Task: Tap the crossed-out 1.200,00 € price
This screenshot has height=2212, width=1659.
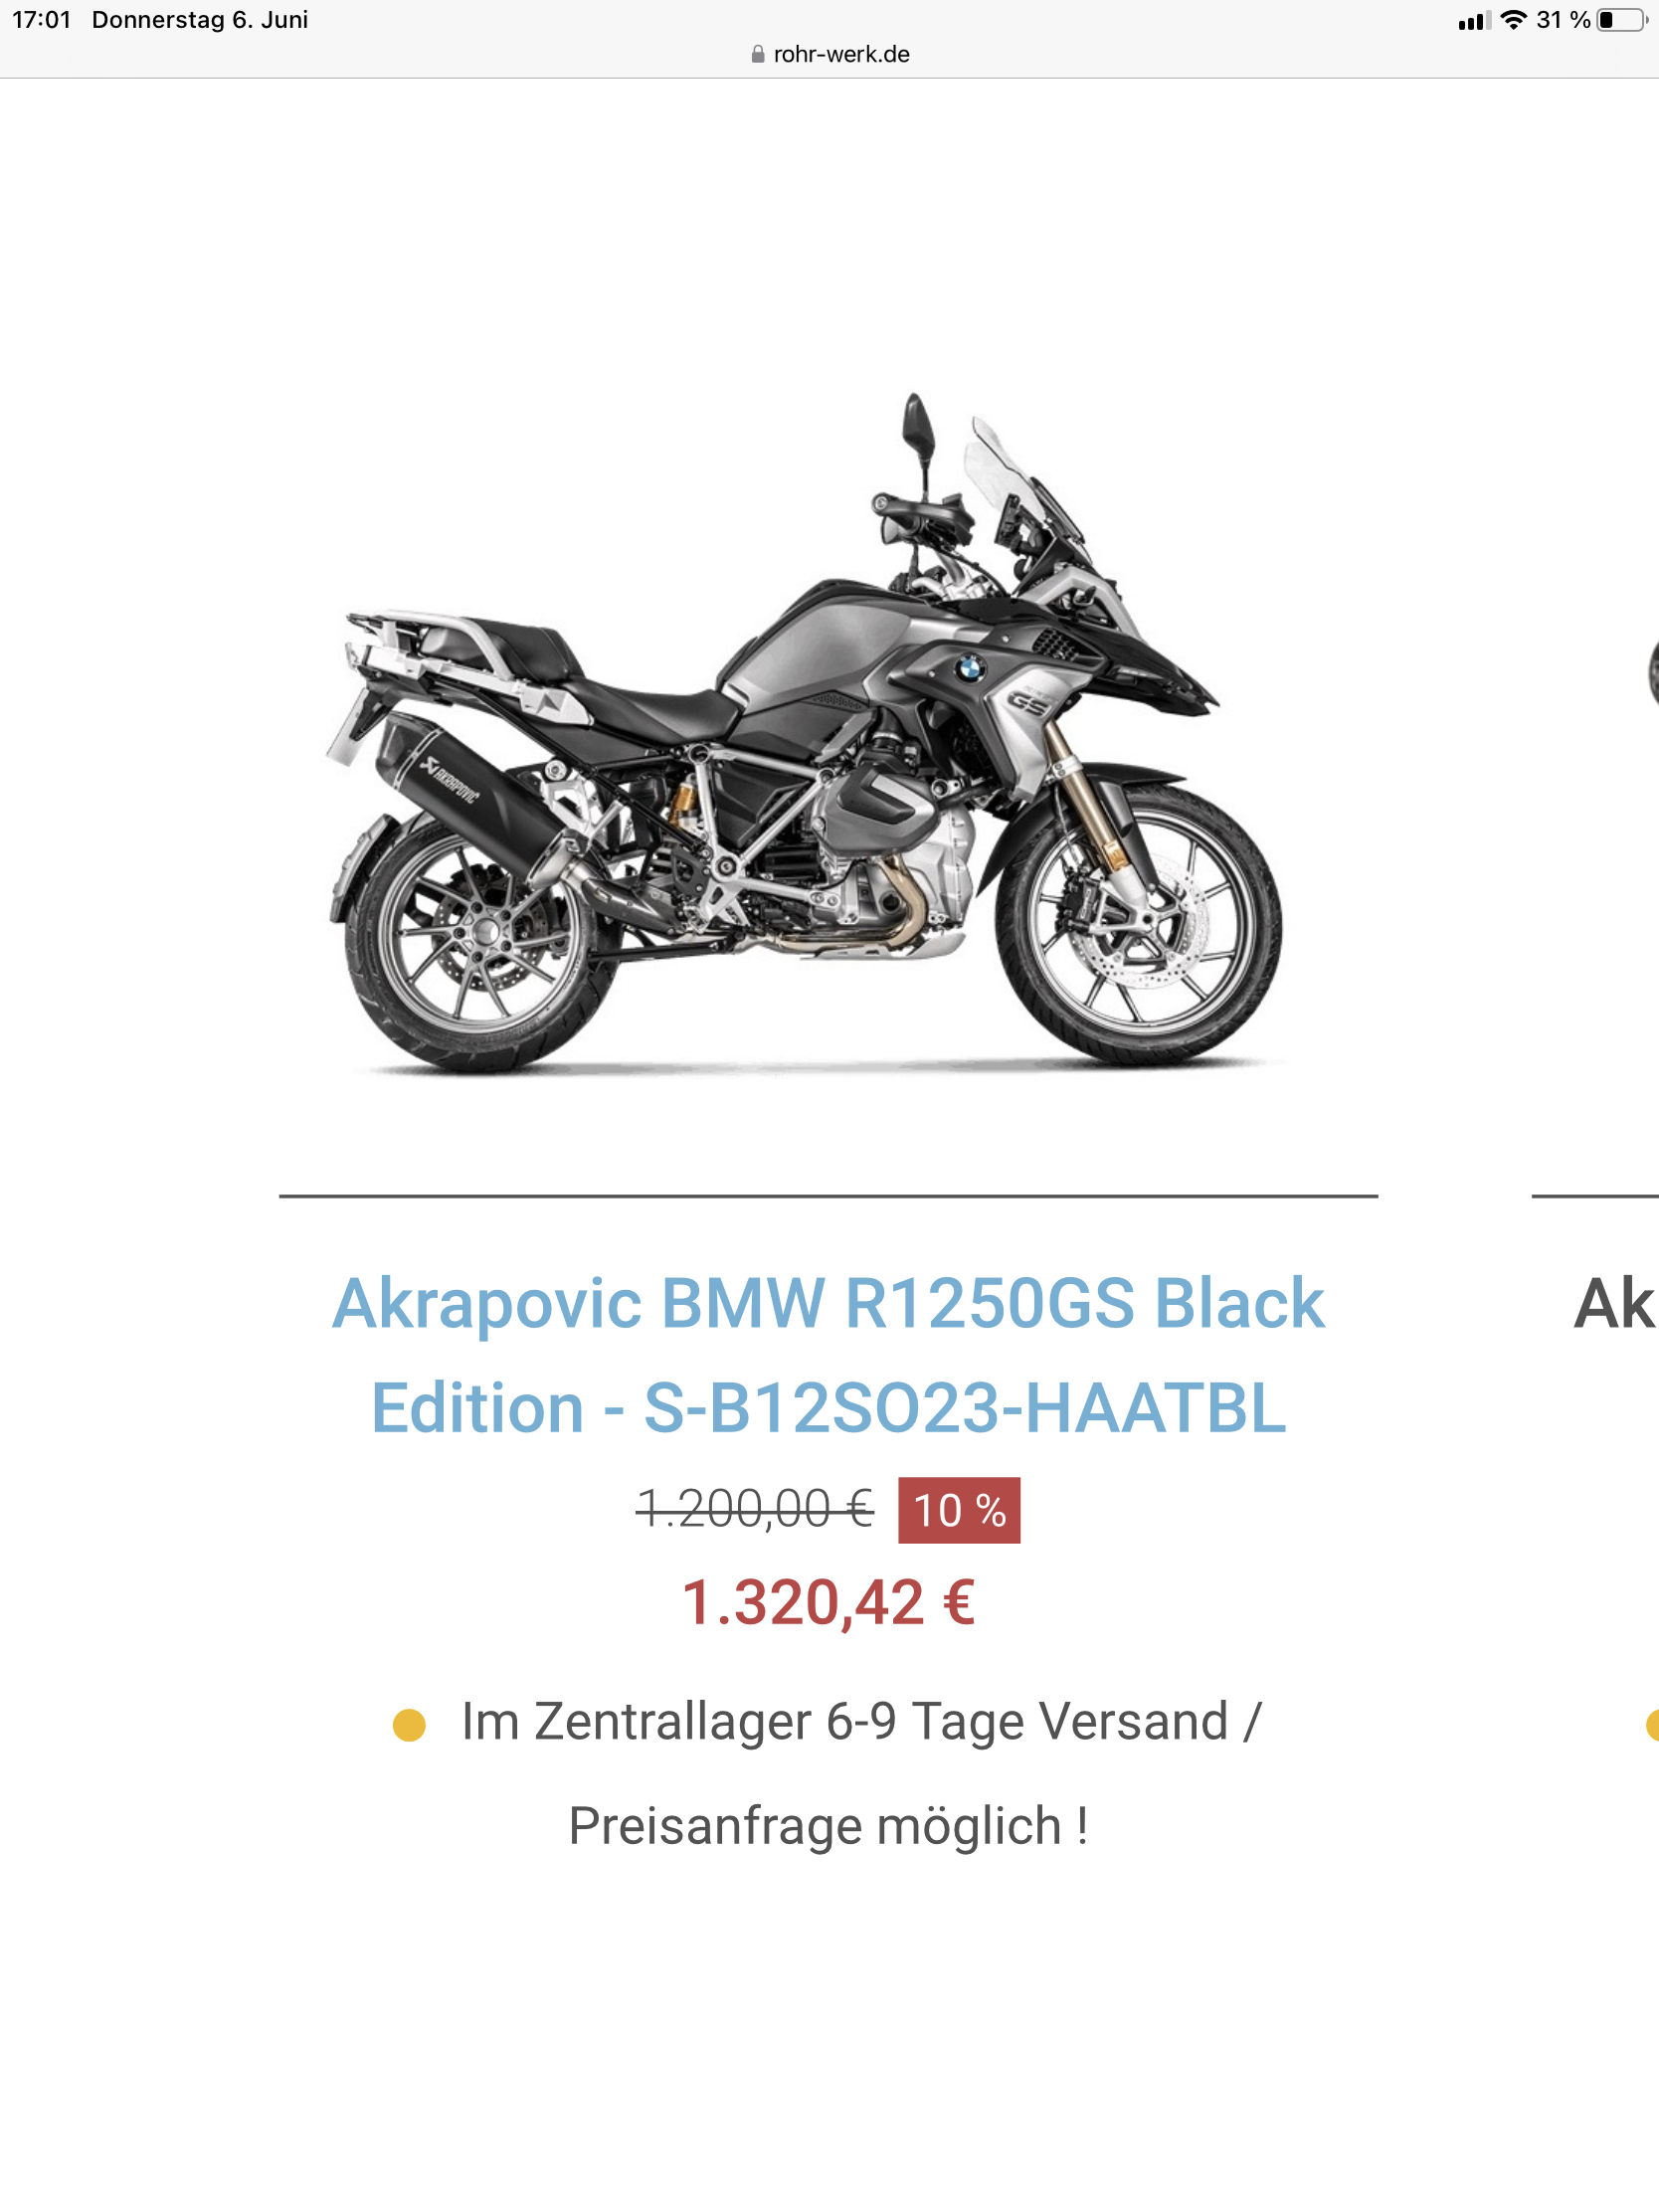Action: pyautogui.click(x=755, y=1509)
